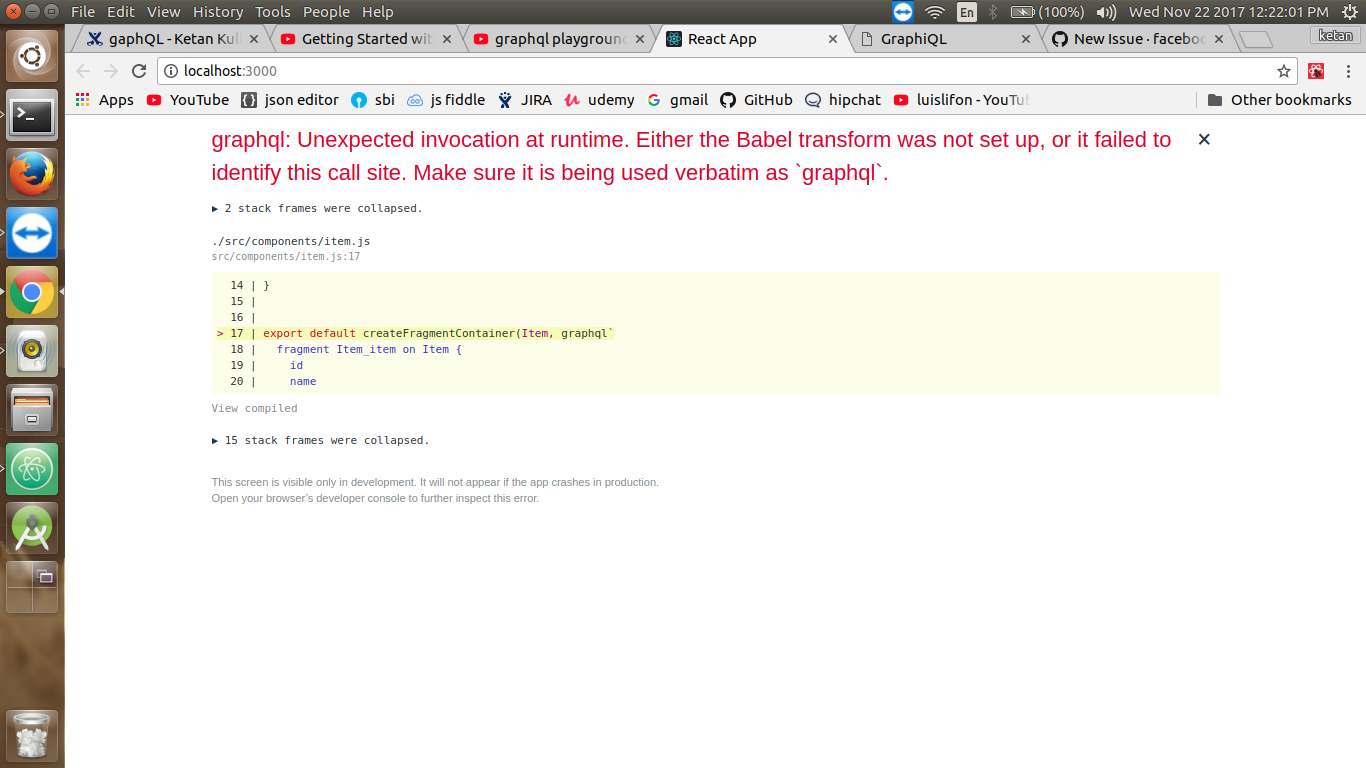Screen dimensions: 1366x768
Task: Click the YouTube bookmark icon
Action: click(x=153, y=100)
